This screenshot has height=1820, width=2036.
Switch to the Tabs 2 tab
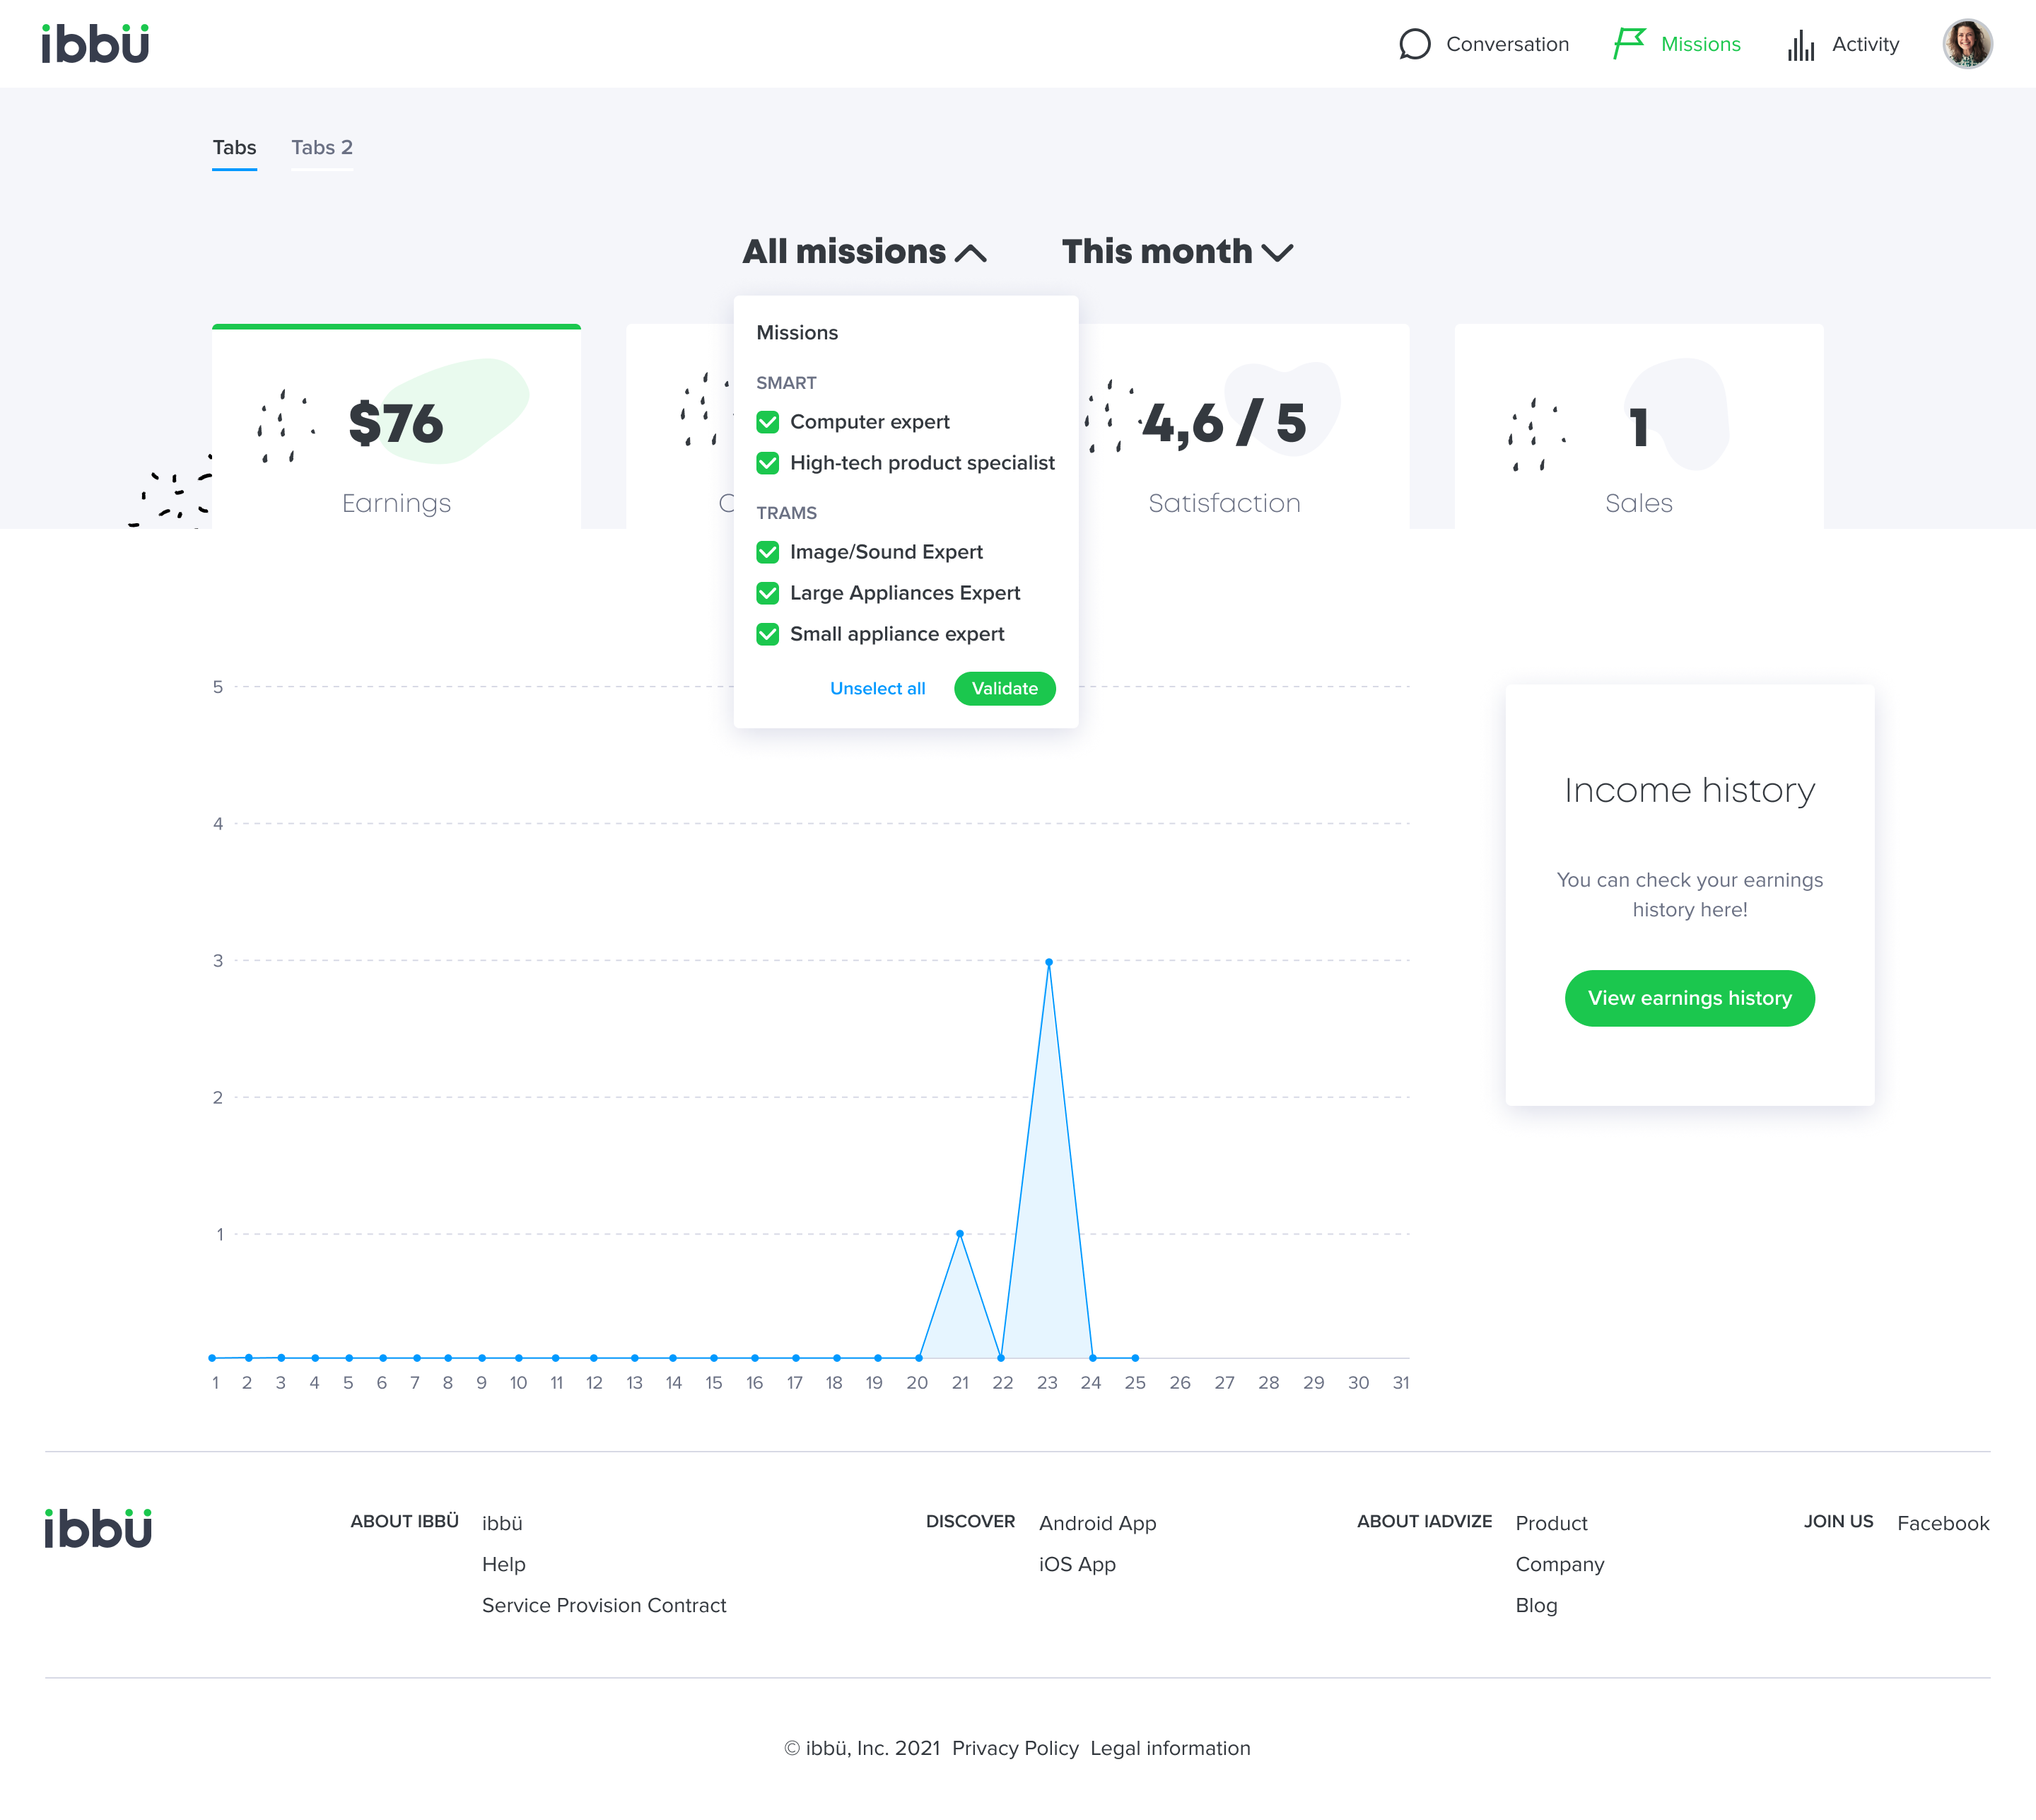(x=321, y=148)
